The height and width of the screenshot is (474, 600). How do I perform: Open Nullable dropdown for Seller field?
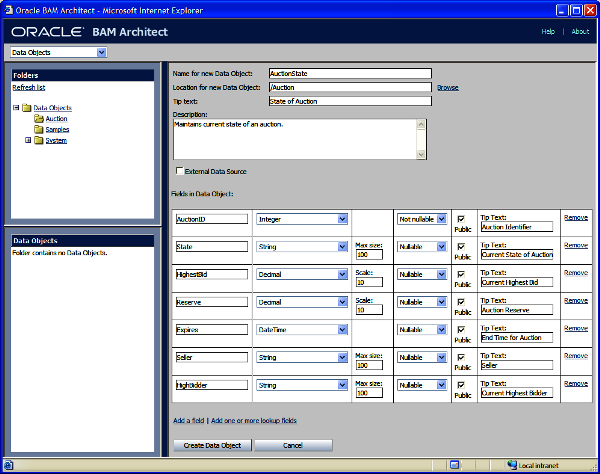442,357
